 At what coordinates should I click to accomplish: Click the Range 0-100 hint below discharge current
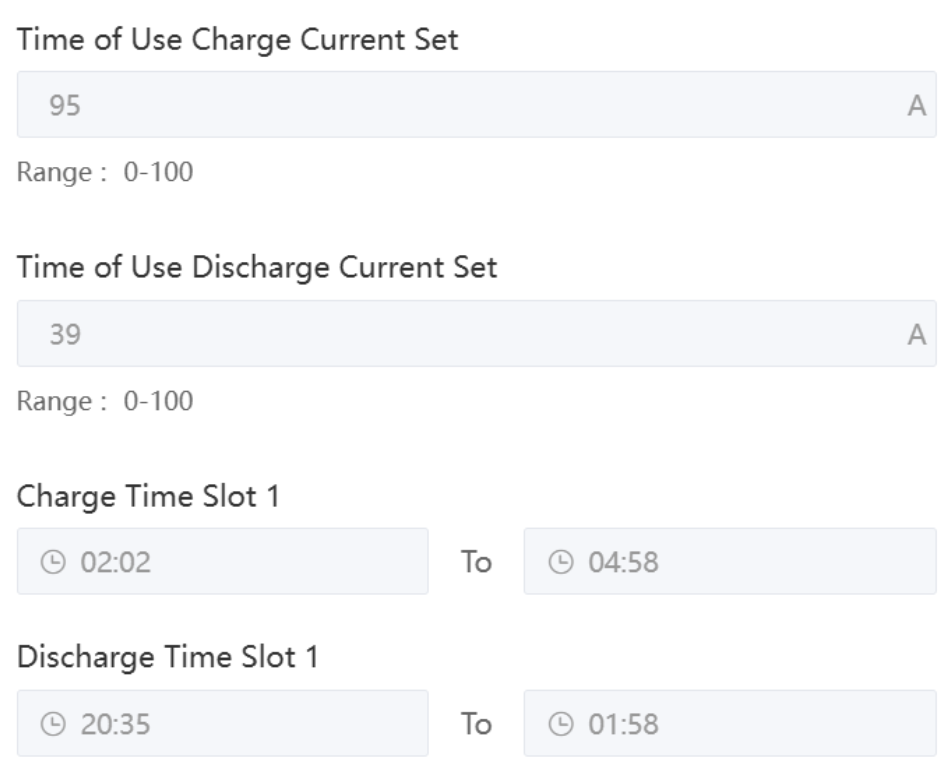tap(105, 402)
